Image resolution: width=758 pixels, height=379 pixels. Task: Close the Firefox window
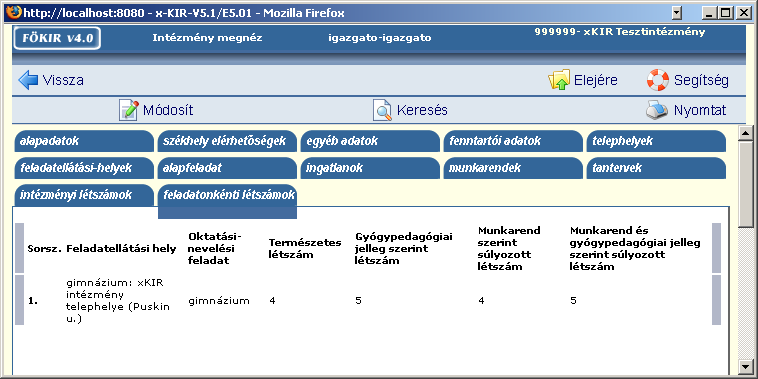point(743,13)
